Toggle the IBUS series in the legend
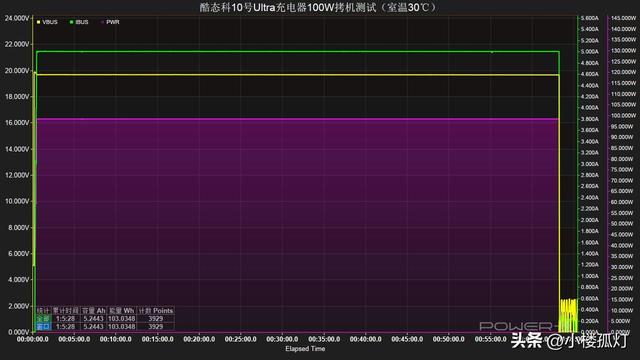The height and width of the screenshot is (360, 640). pos(79,22)
